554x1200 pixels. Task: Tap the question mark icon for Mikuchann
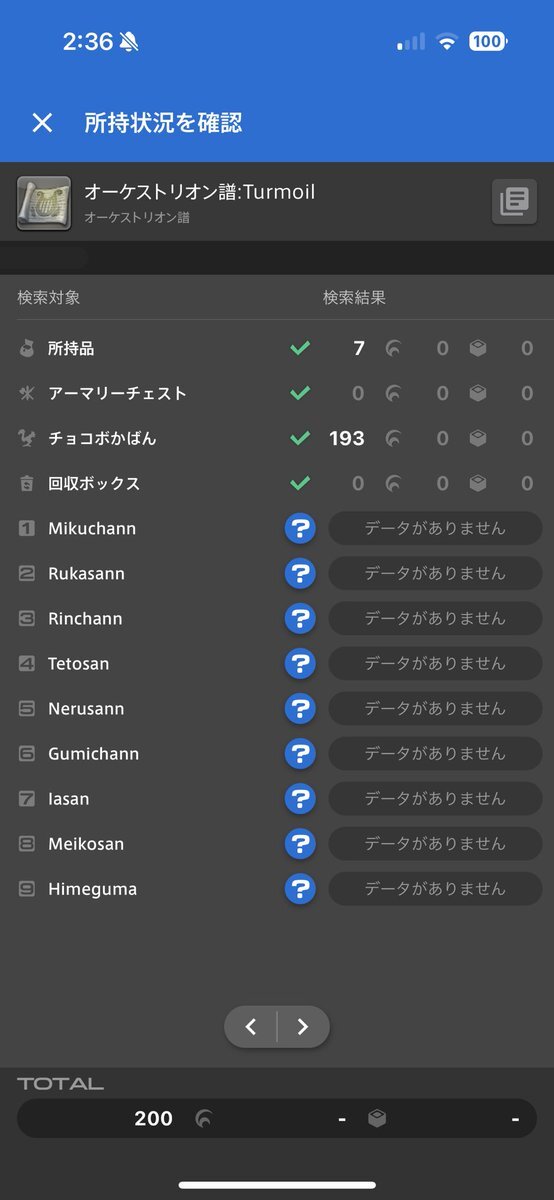click(300, 528)
